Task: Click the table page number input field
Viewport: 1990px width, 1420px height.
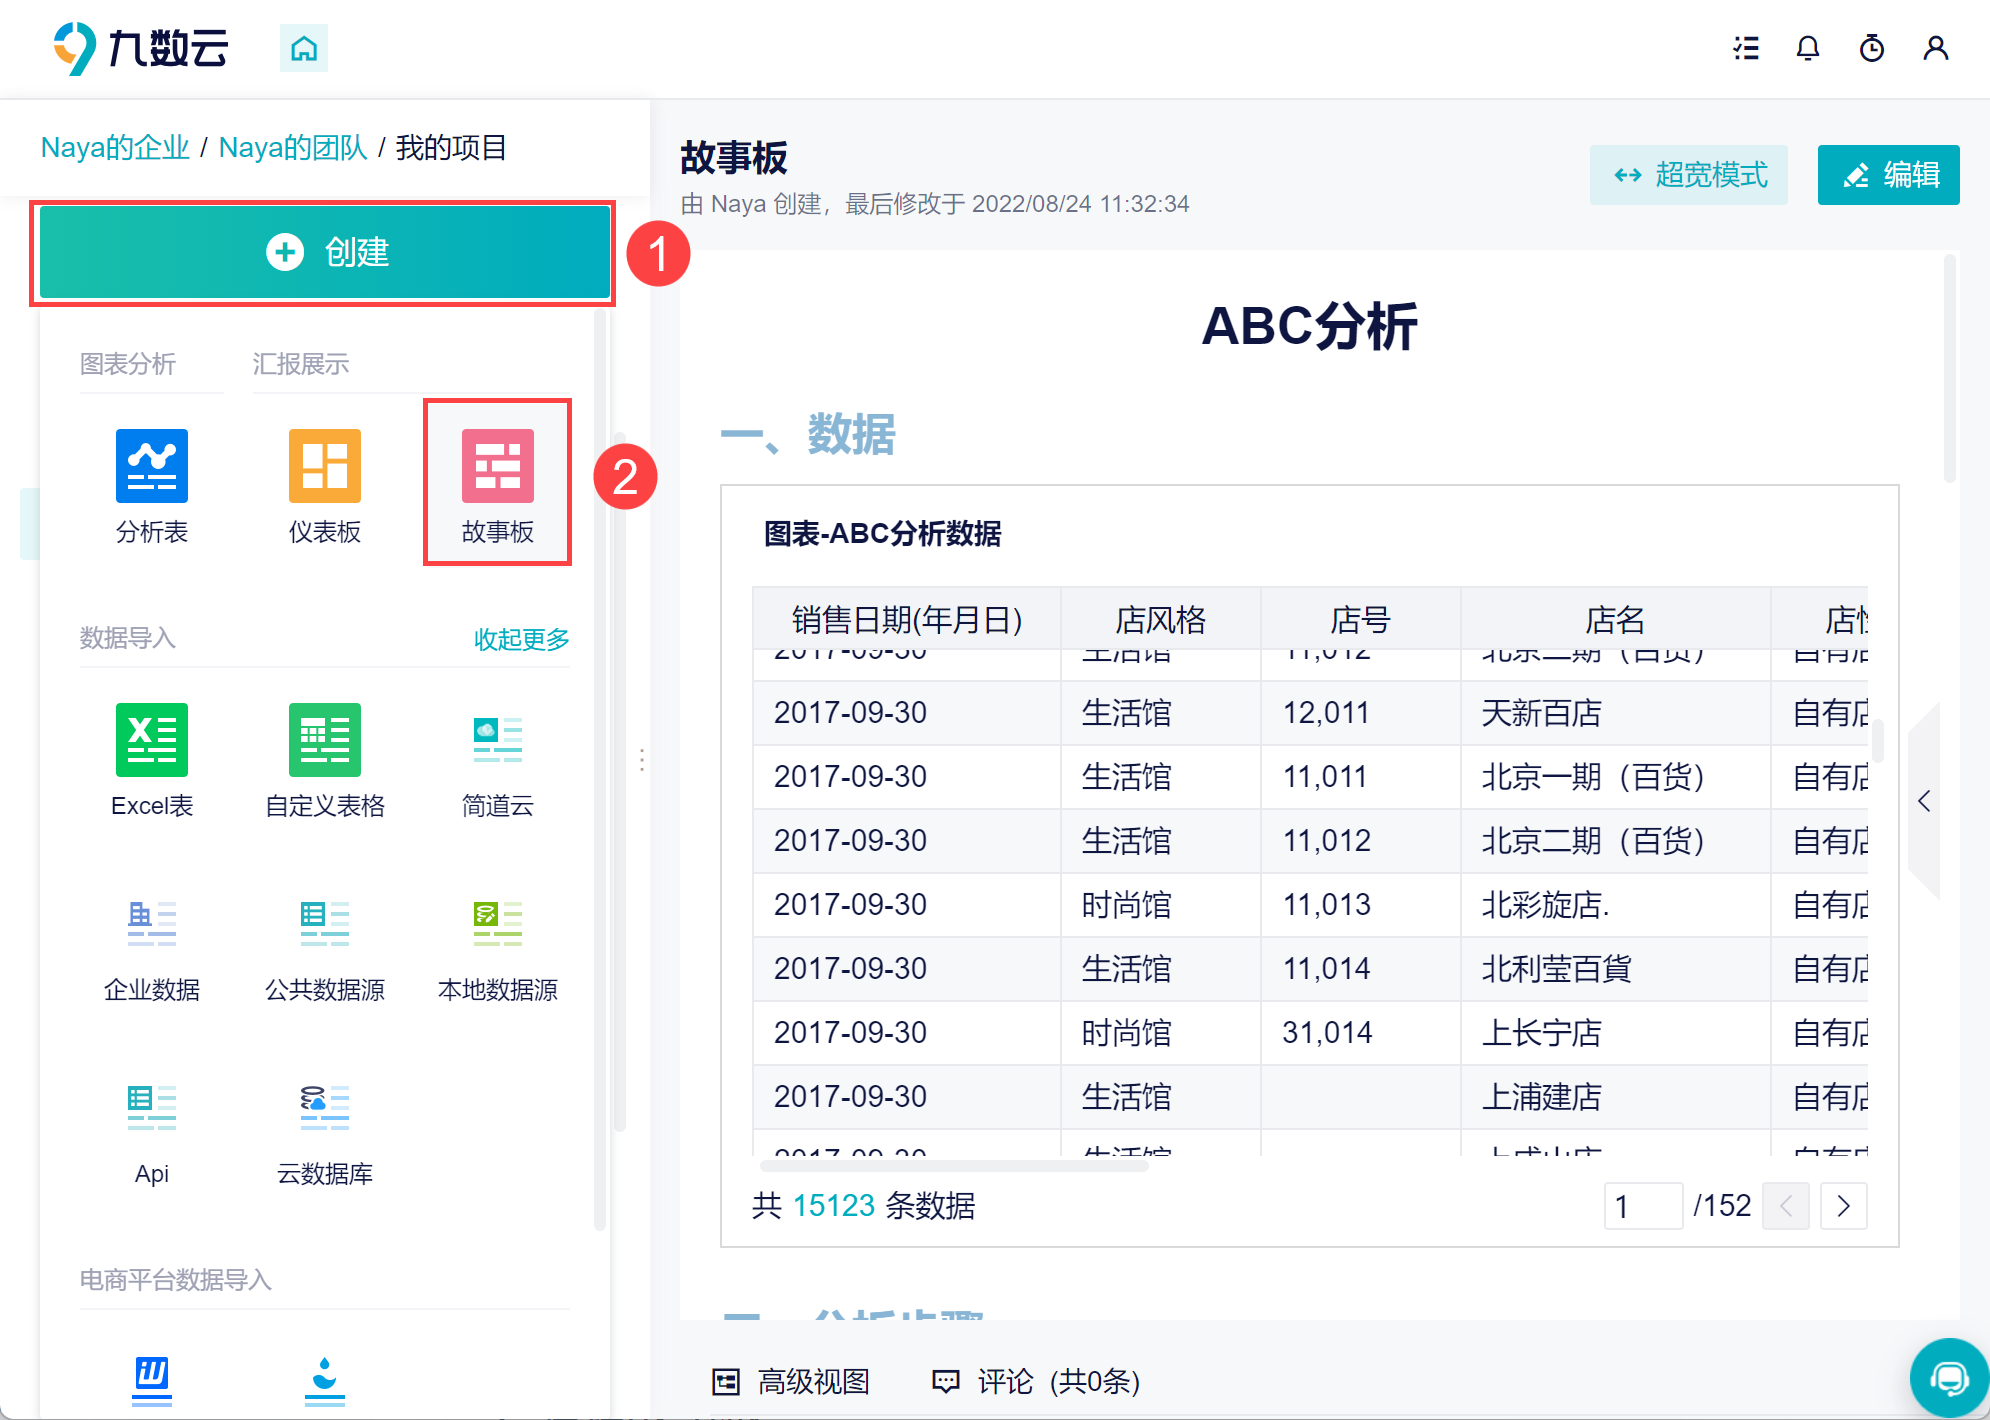Action: pos(1643,1206)
